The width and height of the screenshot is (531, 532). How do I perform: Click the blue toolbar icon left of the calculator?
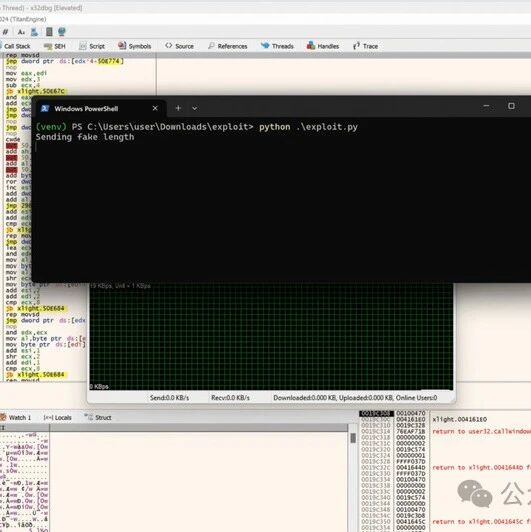pyautogui.click(x=35, y=32)
